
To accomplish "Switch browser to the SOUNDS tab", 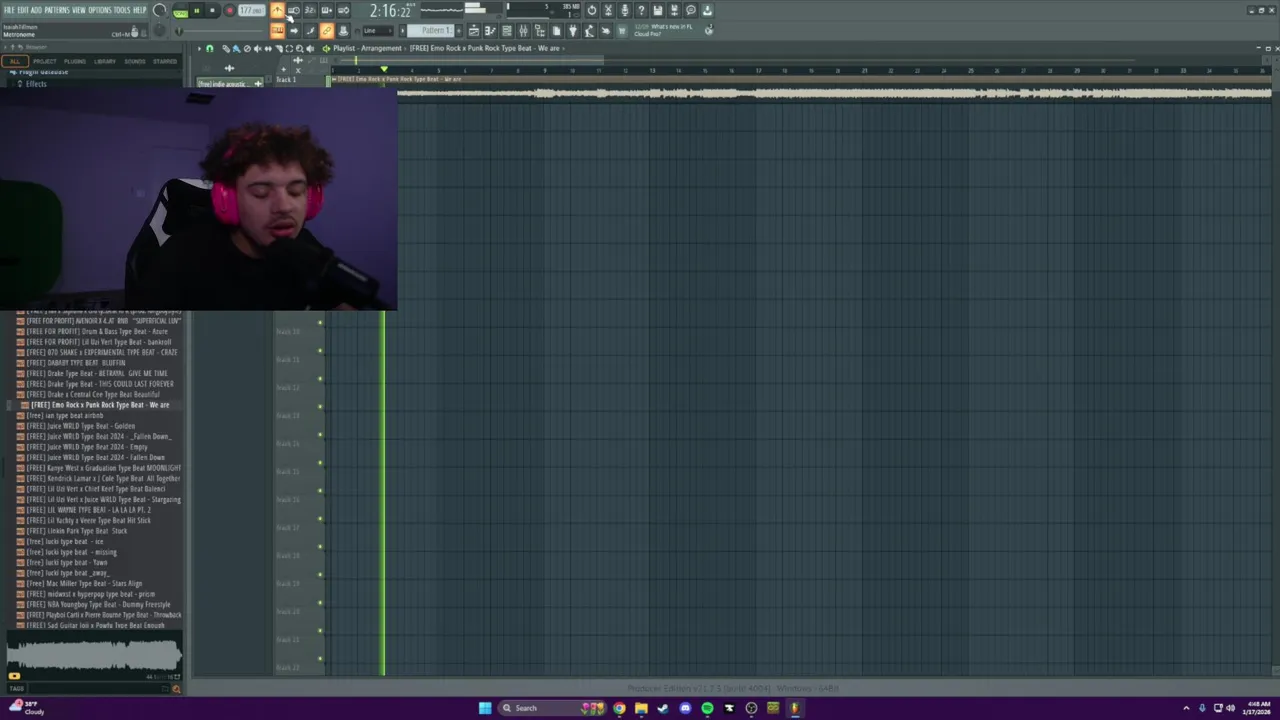I will pyautogui.click(x=135, y=61).
